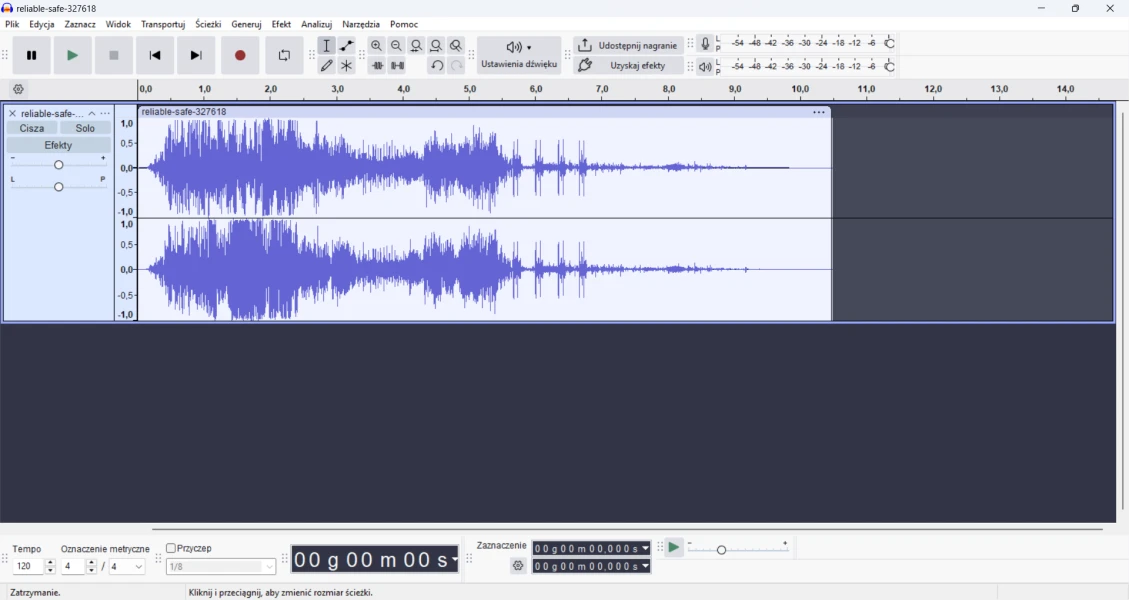Viewport: 1129px width, 600px height.
Task: Open the Efekt menu
Action: tap(281, 25)
